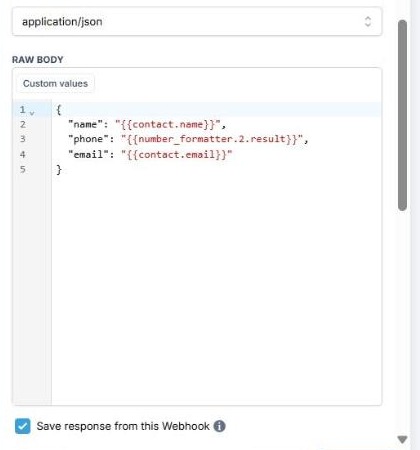This screenshot has width=420, height=450.
Task: Click the opening brace on line 1
Action: [59, 110]
